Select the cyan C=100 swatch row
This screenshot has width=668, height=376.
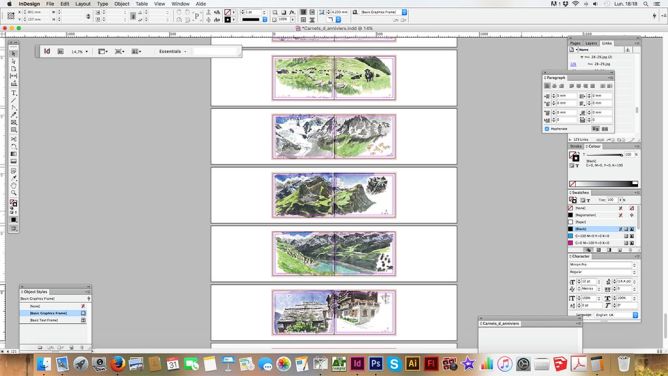(601, 236)
